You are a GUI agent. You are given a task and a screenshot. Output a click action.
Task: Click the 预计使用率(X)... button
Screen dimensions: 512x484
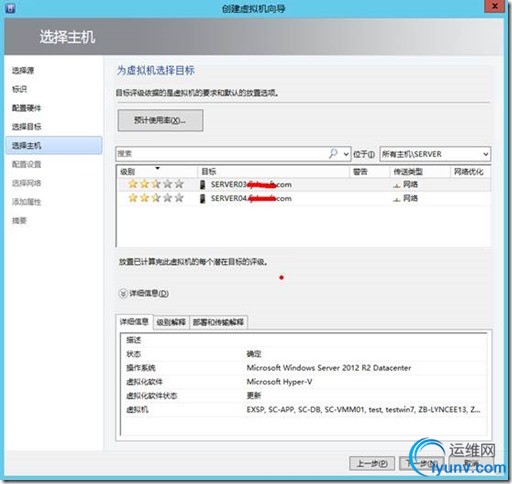[x=160, y=120]
